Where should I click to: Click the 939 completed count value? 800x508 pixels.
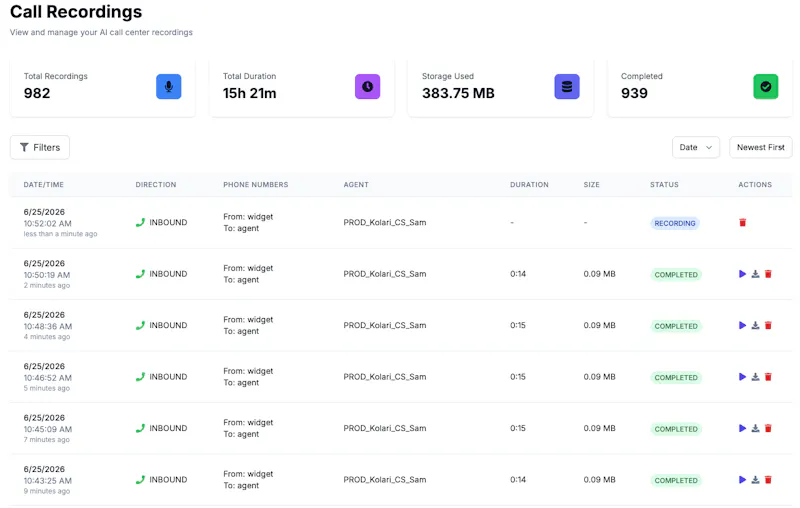point(634,93)
